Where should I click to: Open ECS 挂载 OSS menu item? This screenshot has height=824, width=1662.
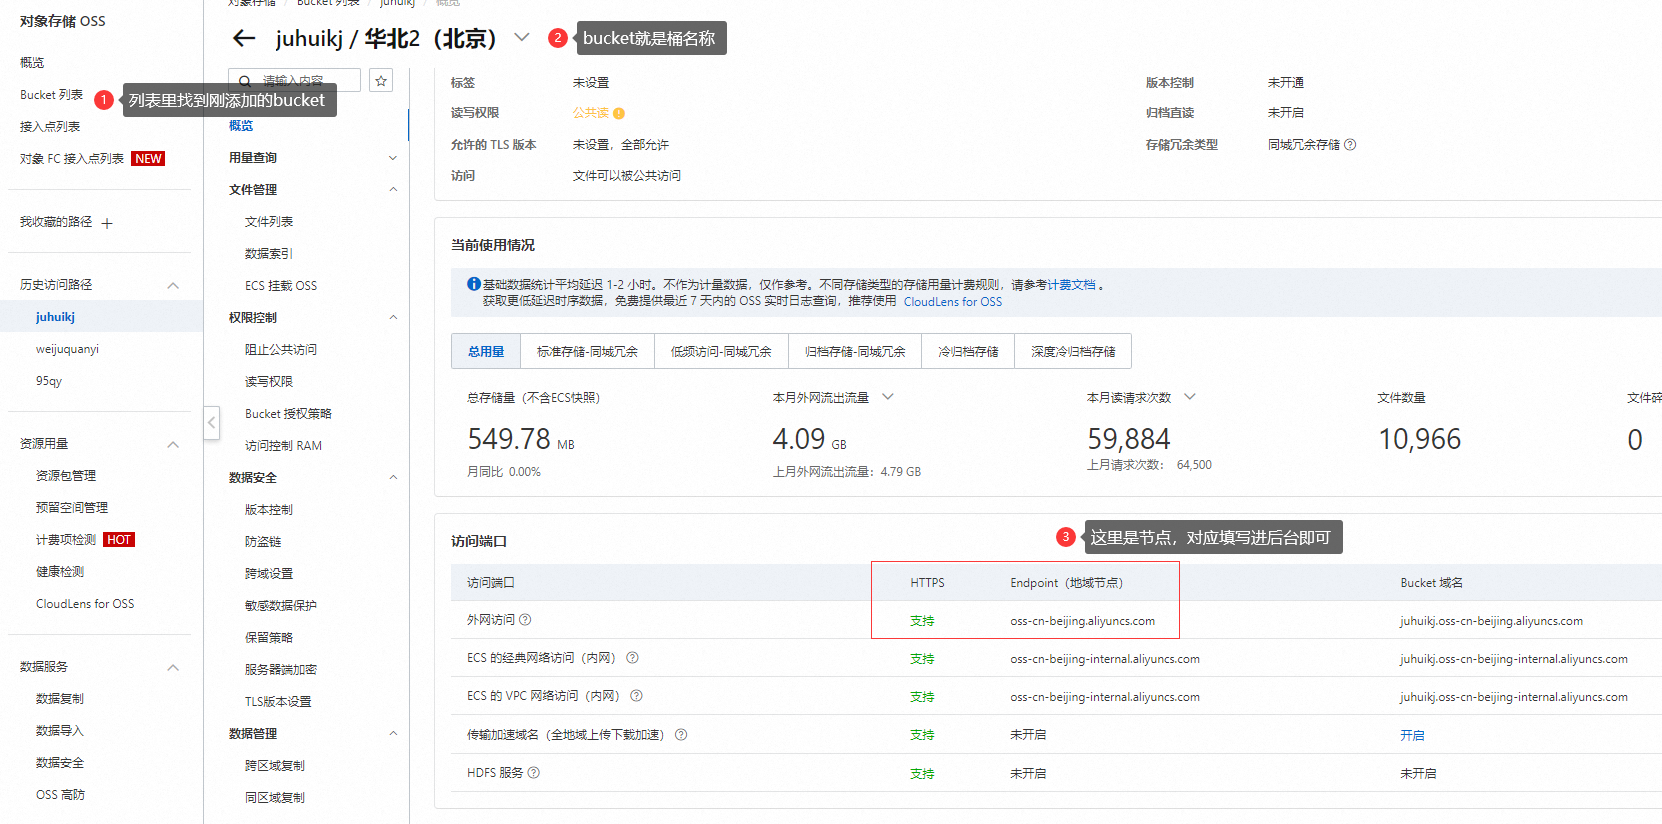281,286
